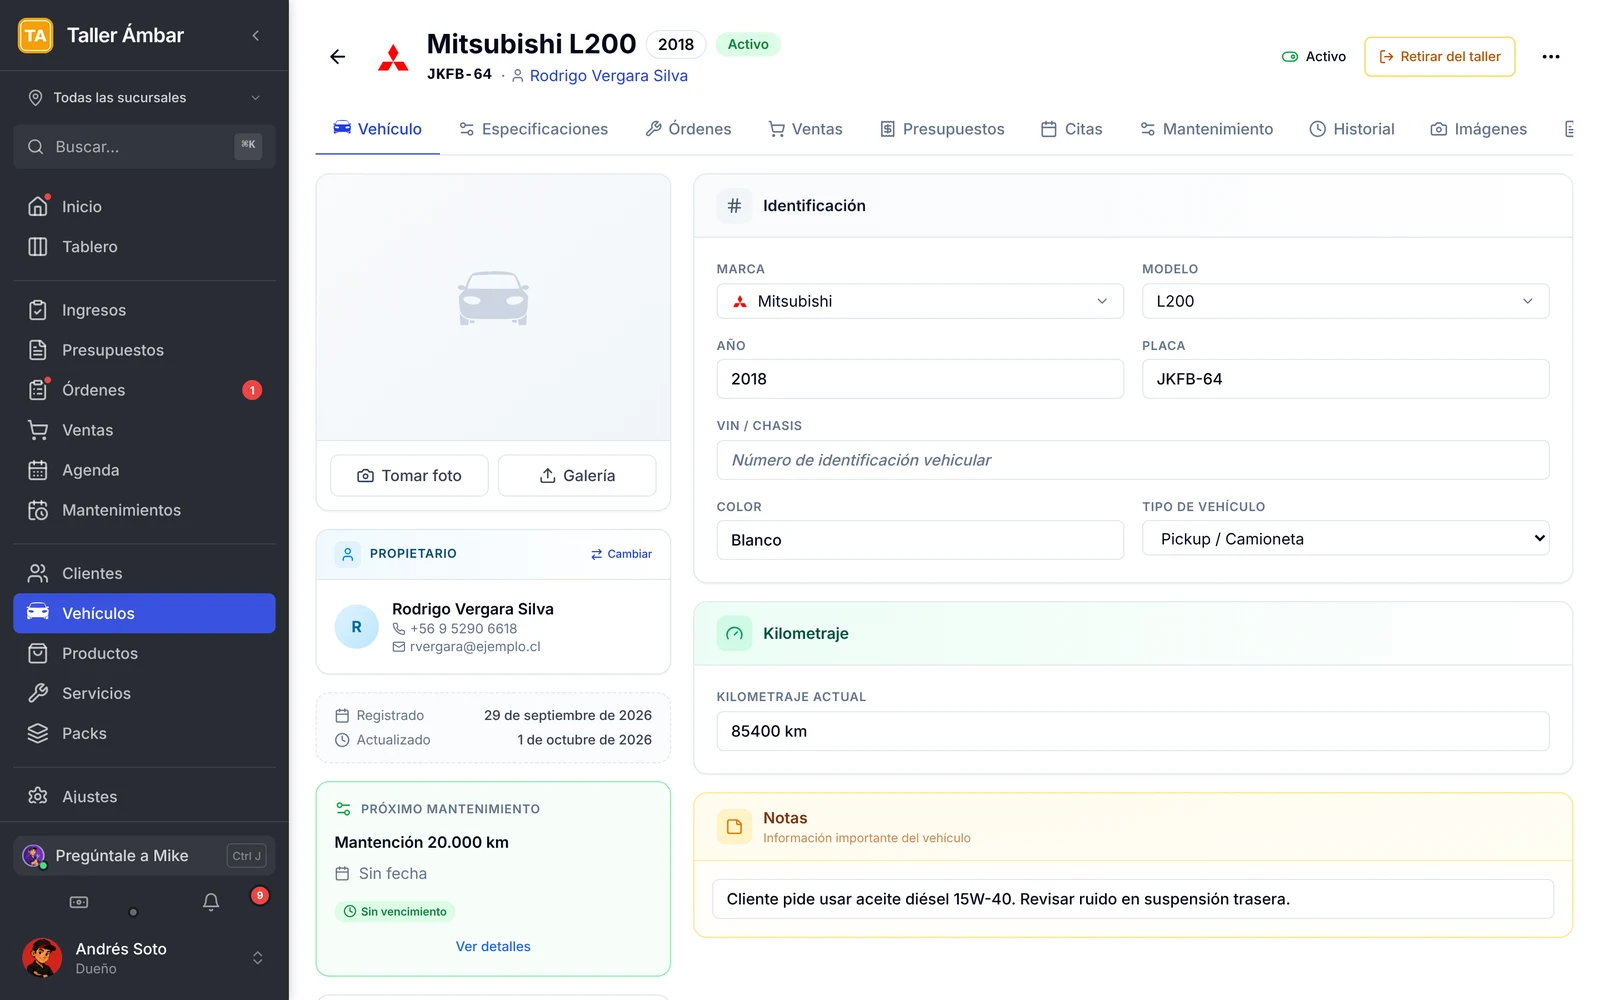Open the Tipo de vehículo dropdown
The width and height of the screenshot is (1600, 1000).
[x=1345, y=539]
